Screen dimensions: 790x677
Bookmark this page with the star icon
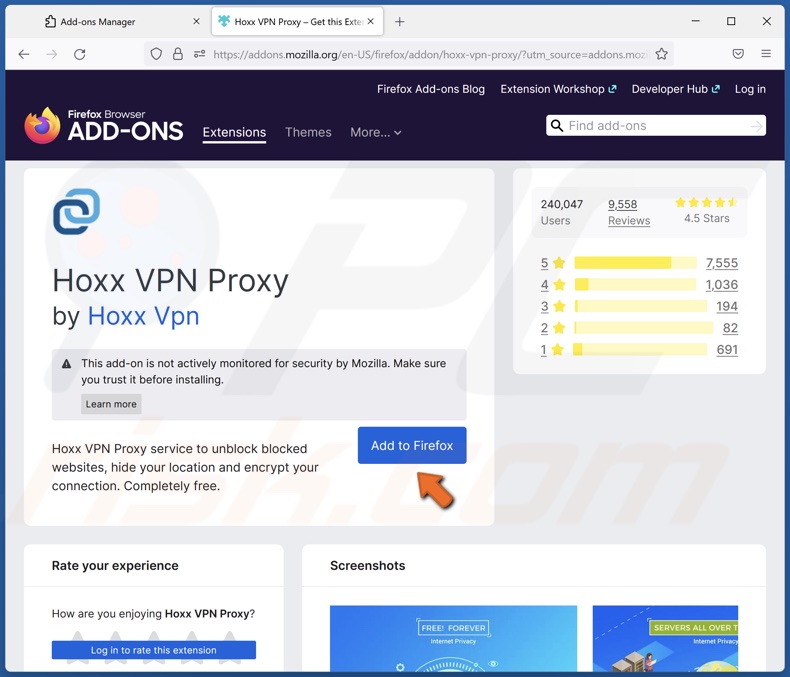point(662,54)
